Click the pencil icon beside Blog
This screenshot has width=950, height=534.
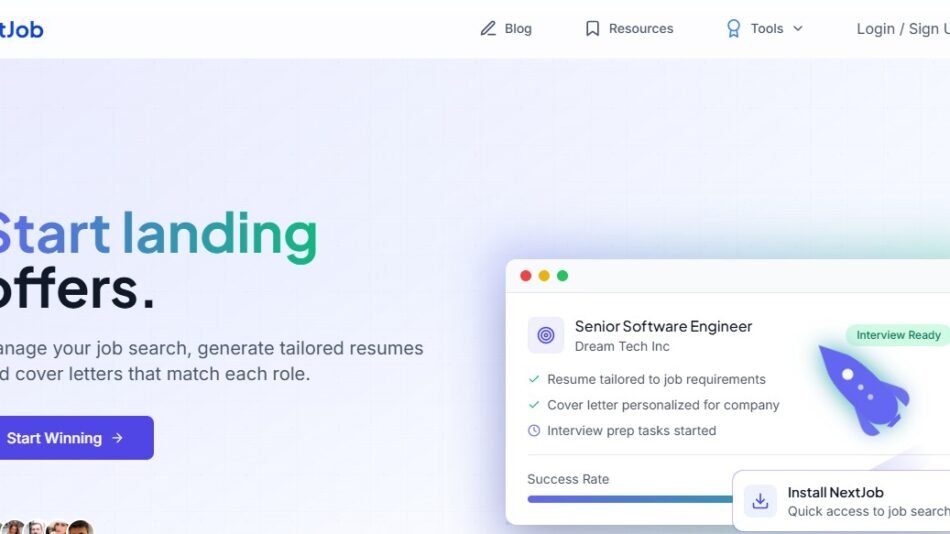pos(488,29)
